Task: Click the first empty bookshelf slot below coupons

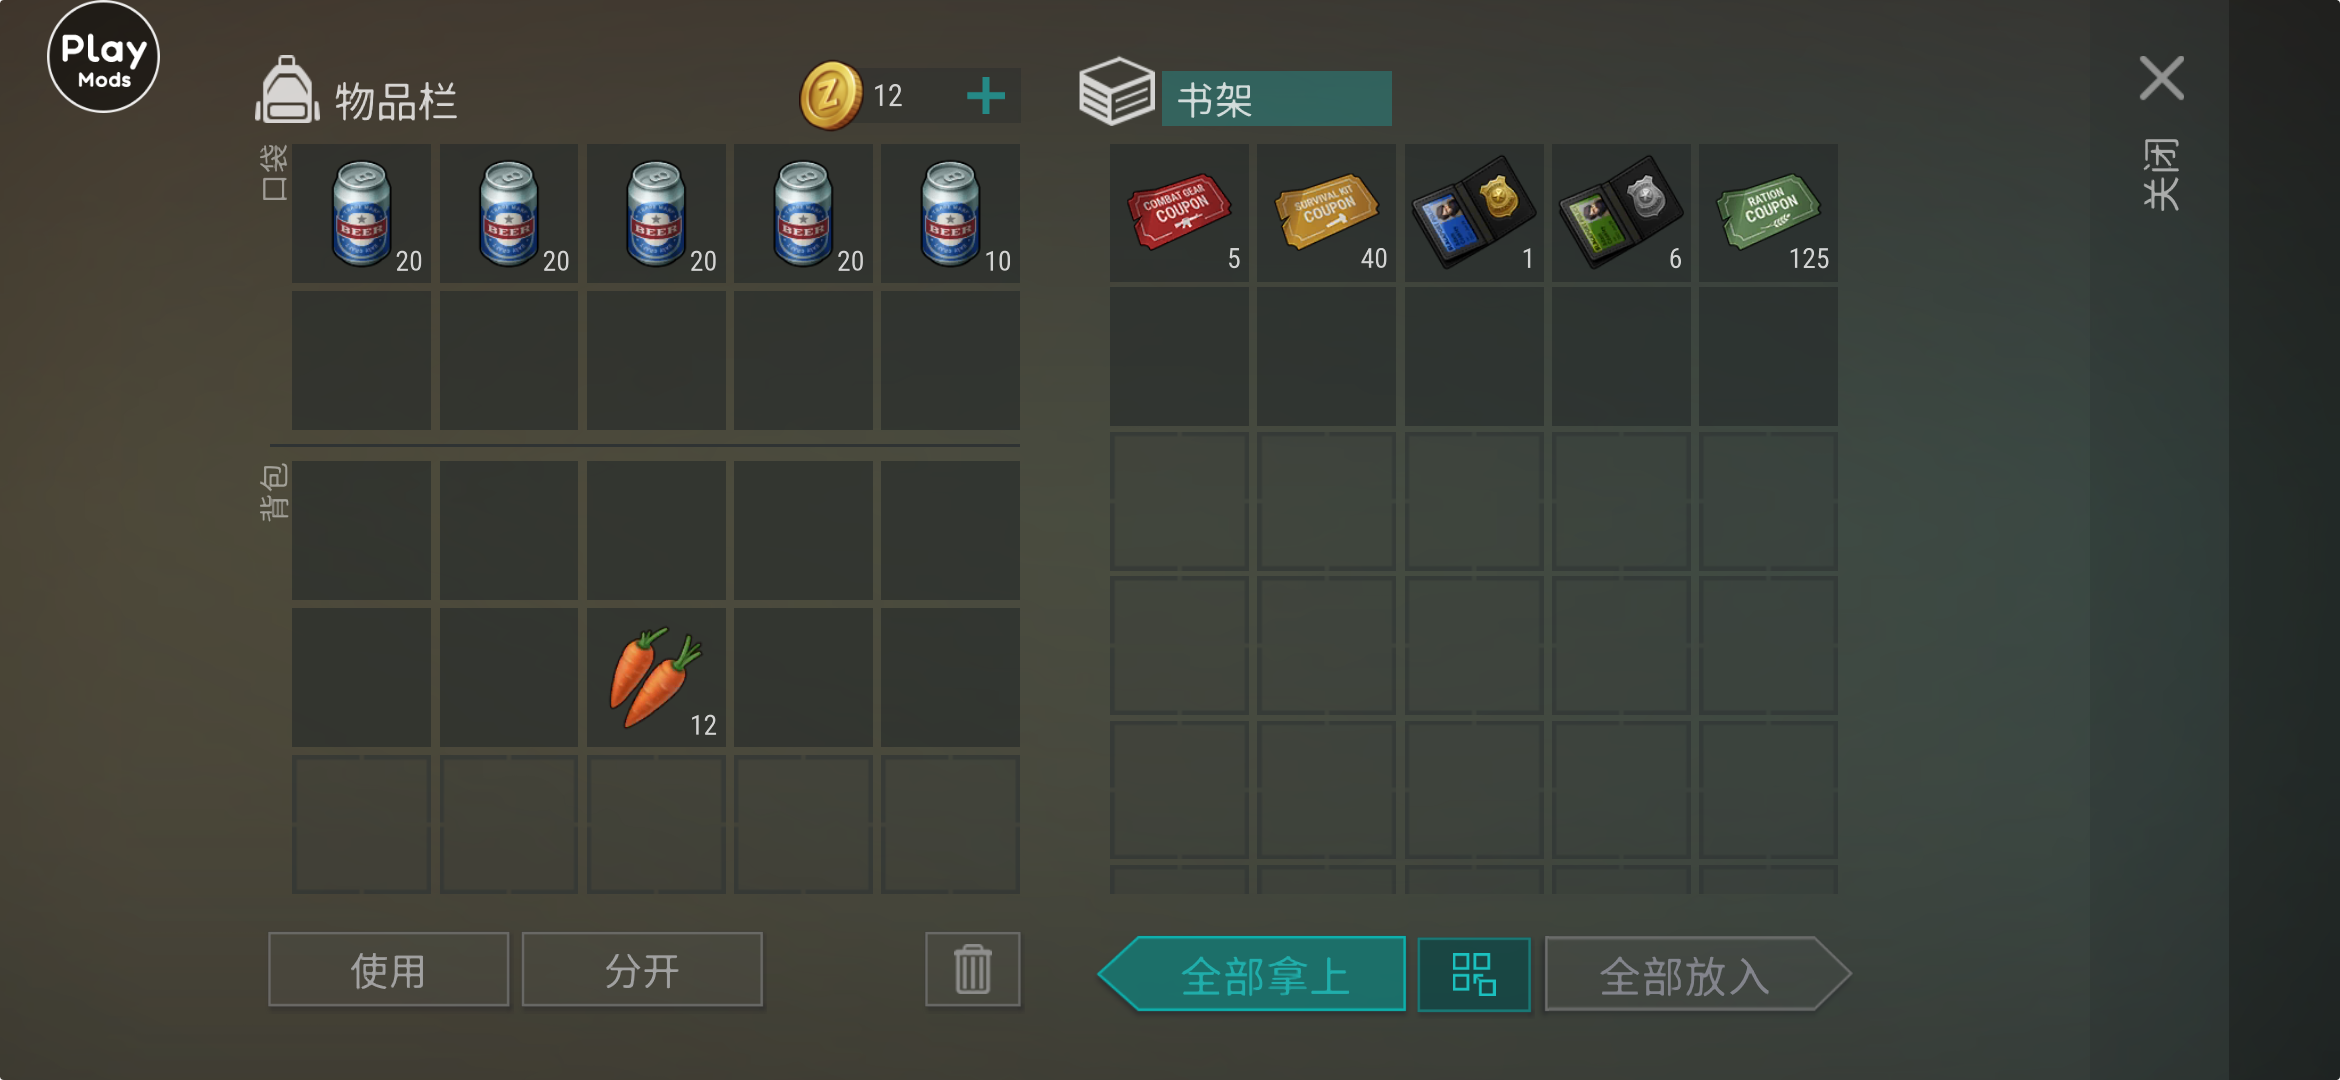Action: pyautogui.click(x=1179, y=357)
